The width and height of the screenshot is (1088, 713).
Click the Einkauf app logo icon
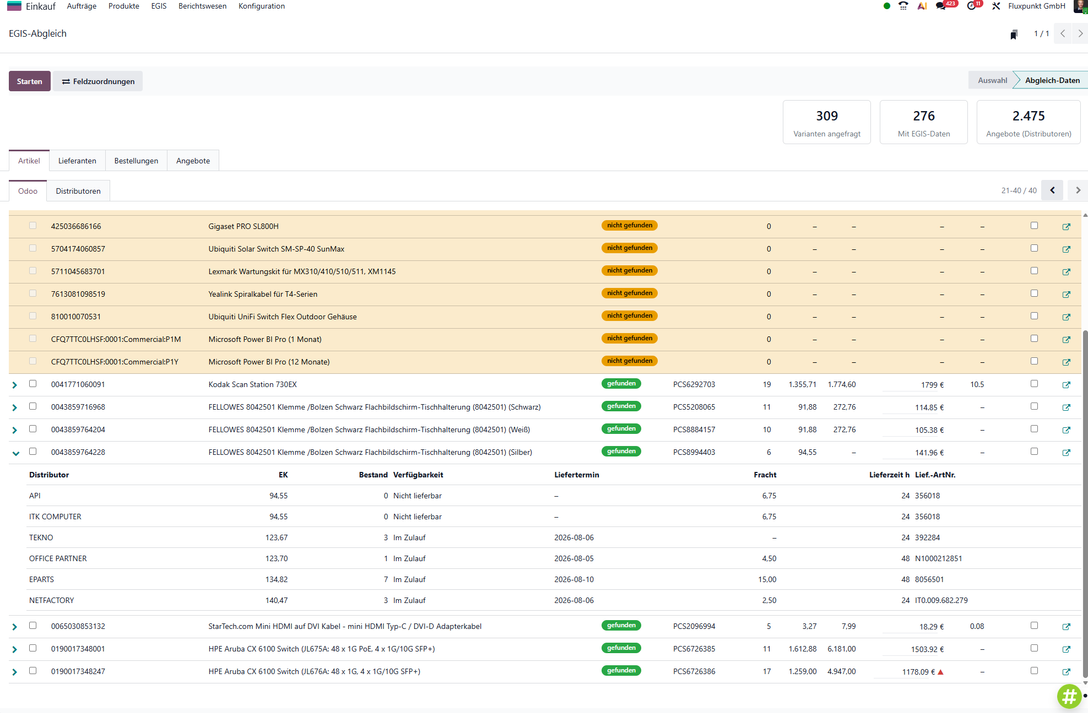pos(14,6)
